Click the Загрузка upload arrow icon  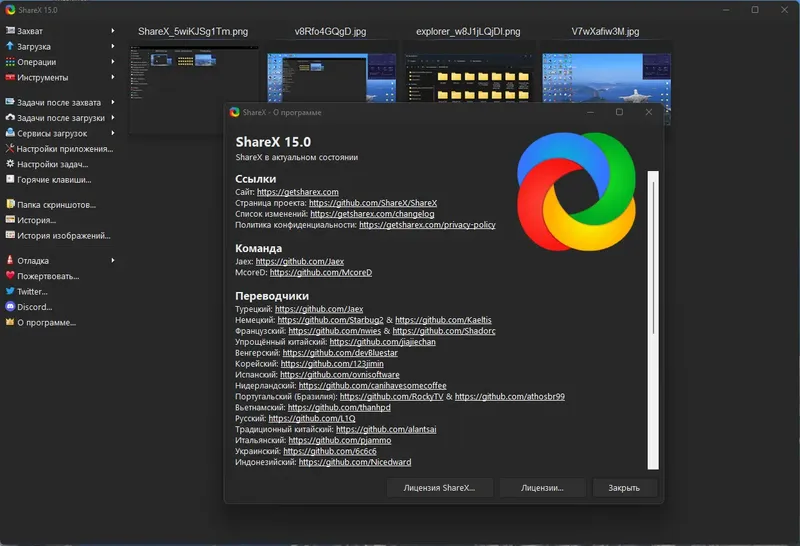coord(10,46)
